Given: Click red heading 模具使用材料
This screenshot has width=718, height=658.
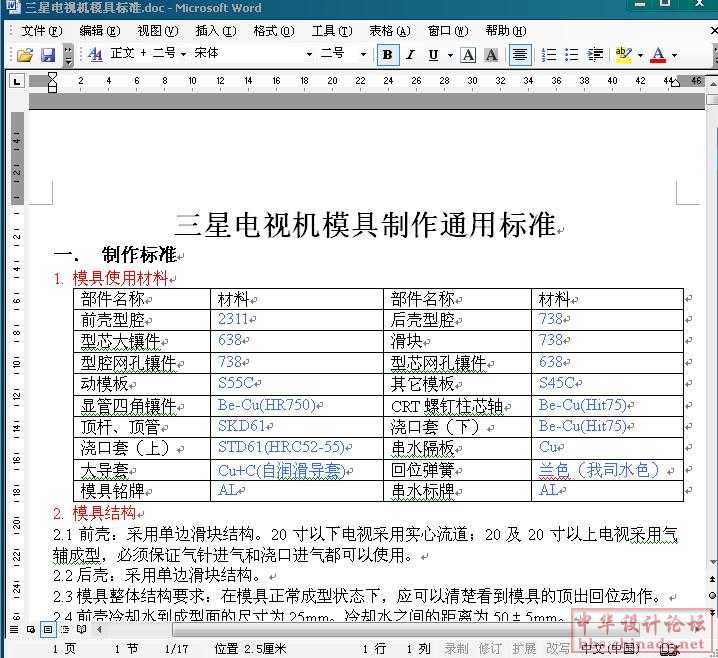Looking at the screenshot, I should [x=120, y=278].
